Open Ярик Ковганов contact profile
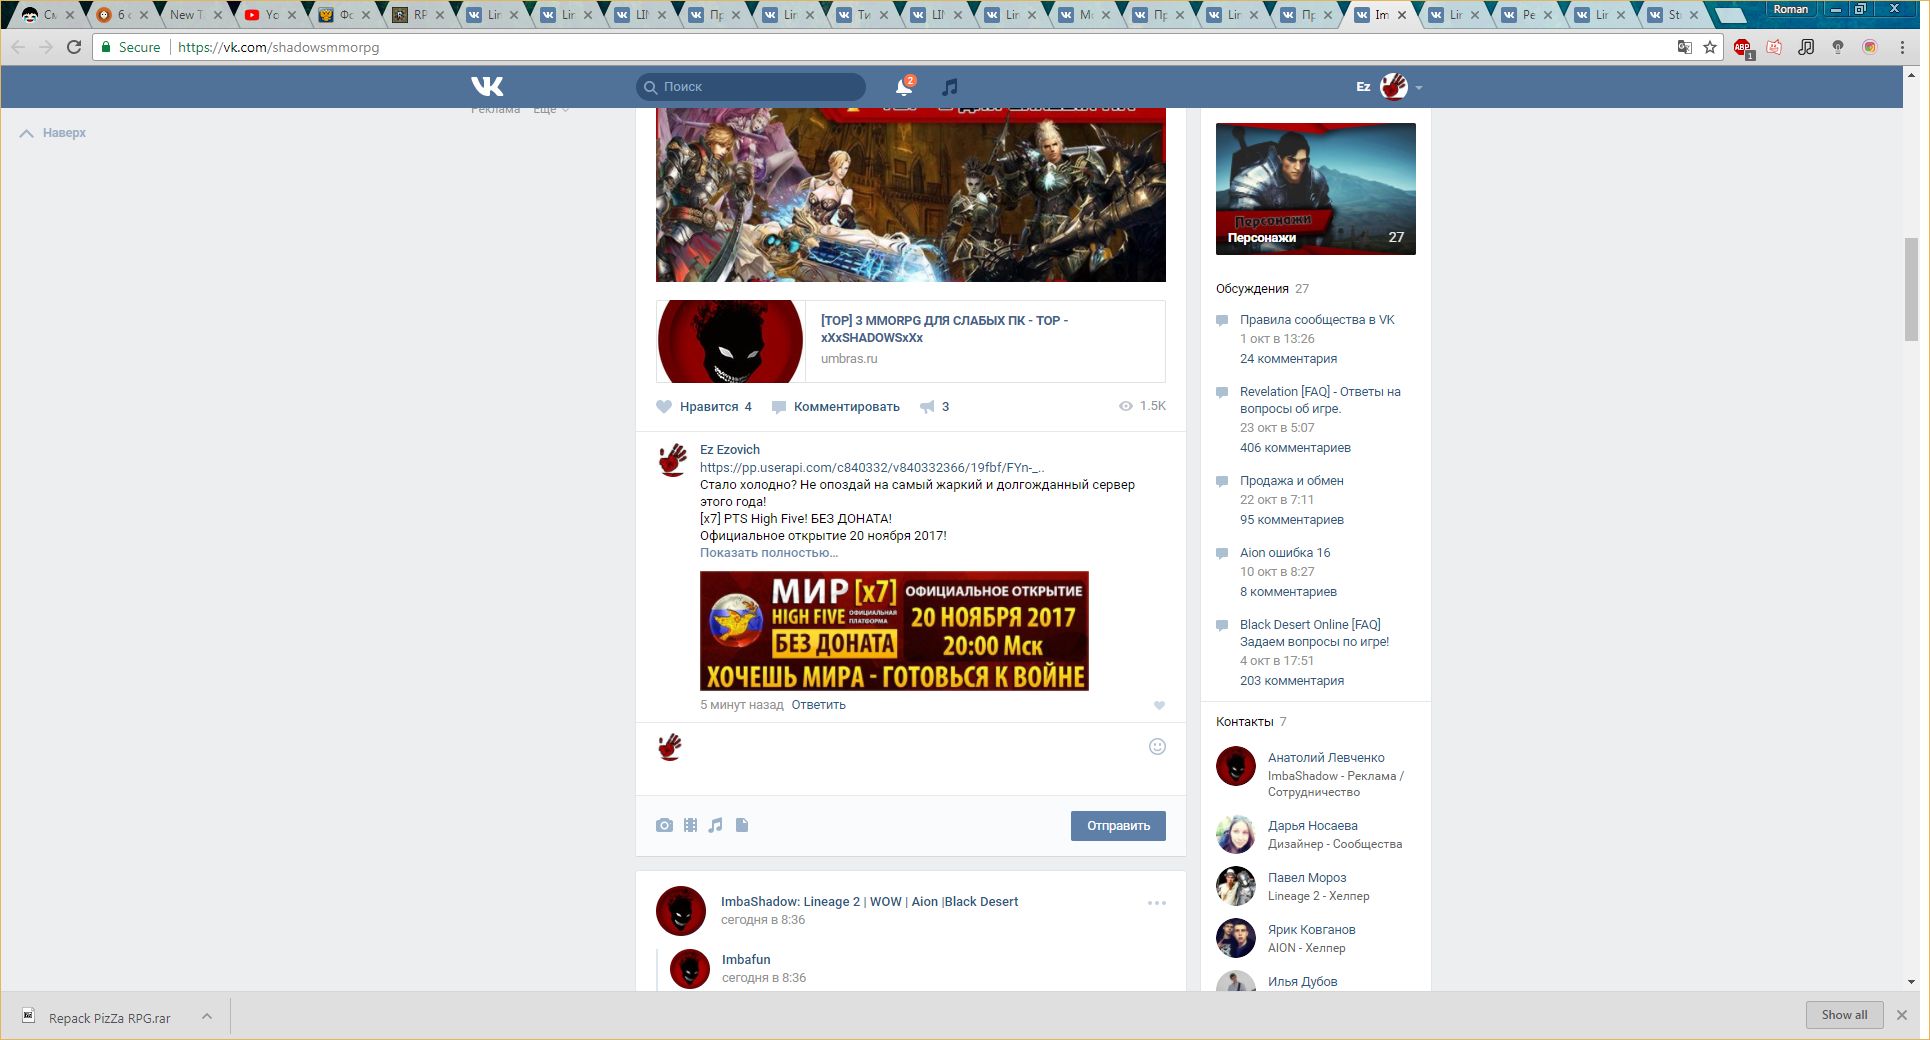This screenshot has width=1930, height=1040. pyautogui.click(x=1312, y=930)
